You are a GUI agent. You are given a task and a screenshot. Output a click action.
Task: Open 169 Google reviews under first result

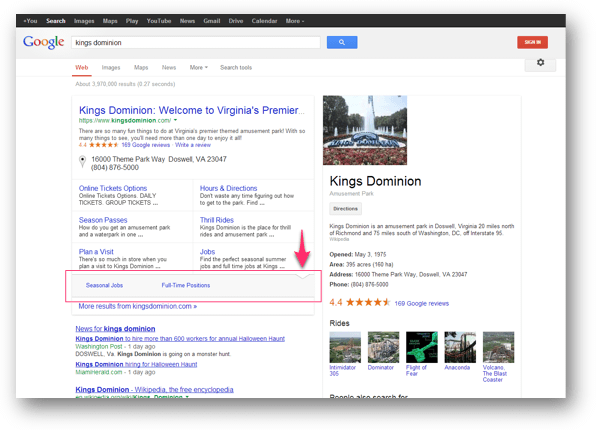point(146,145)
